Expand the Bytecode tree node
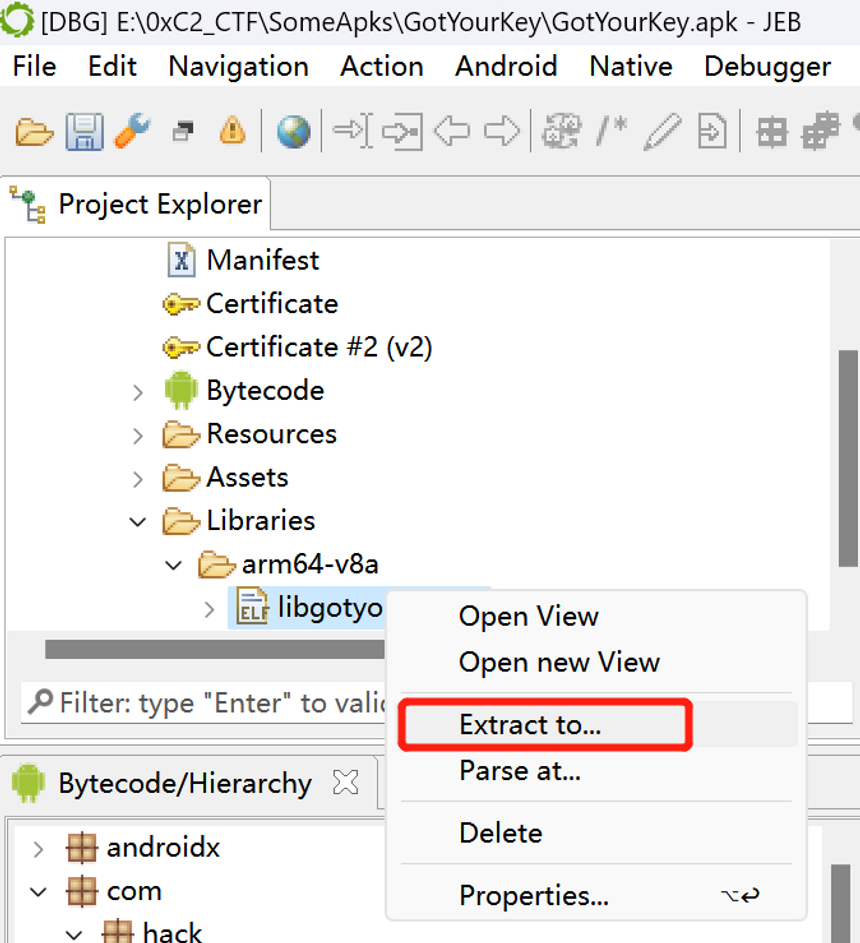 [137, 391]
